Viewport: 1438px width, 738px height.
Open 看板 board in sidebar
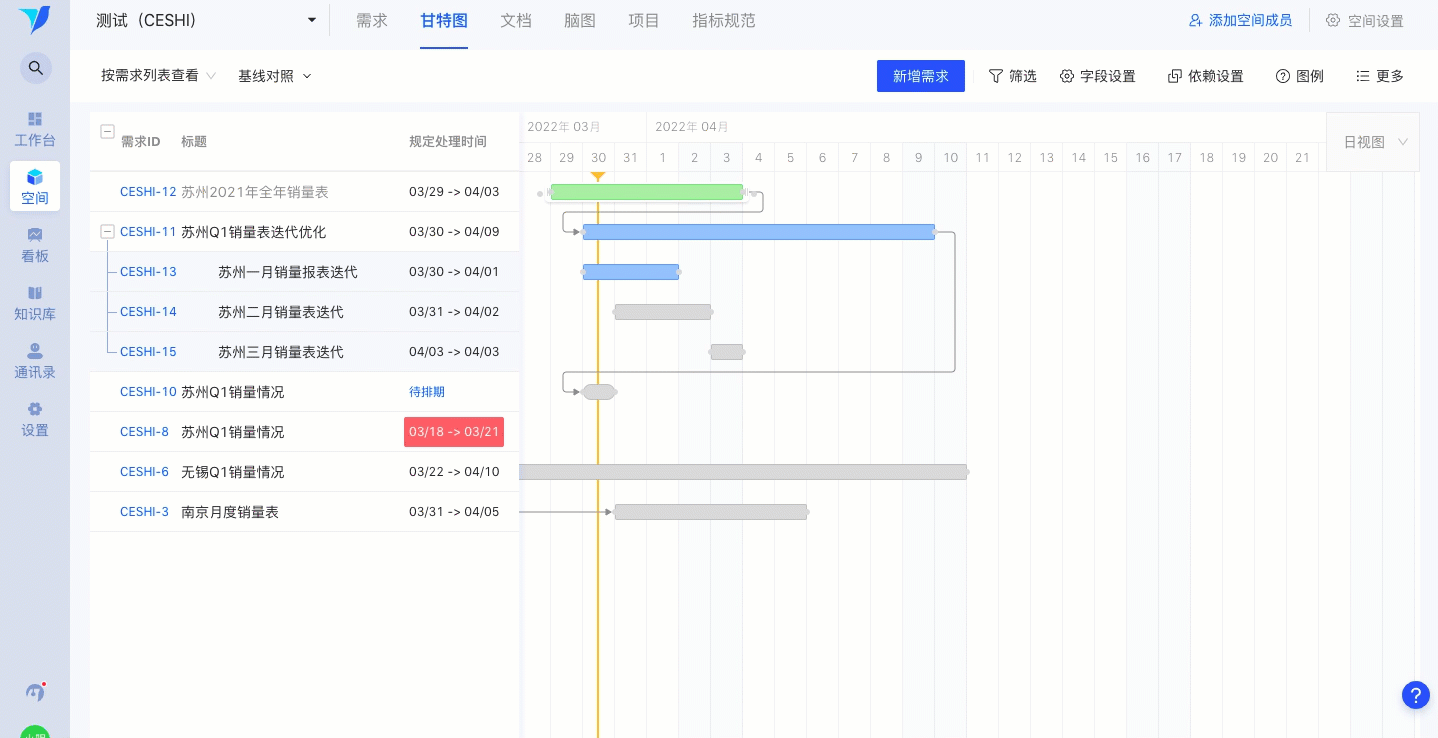35,245
